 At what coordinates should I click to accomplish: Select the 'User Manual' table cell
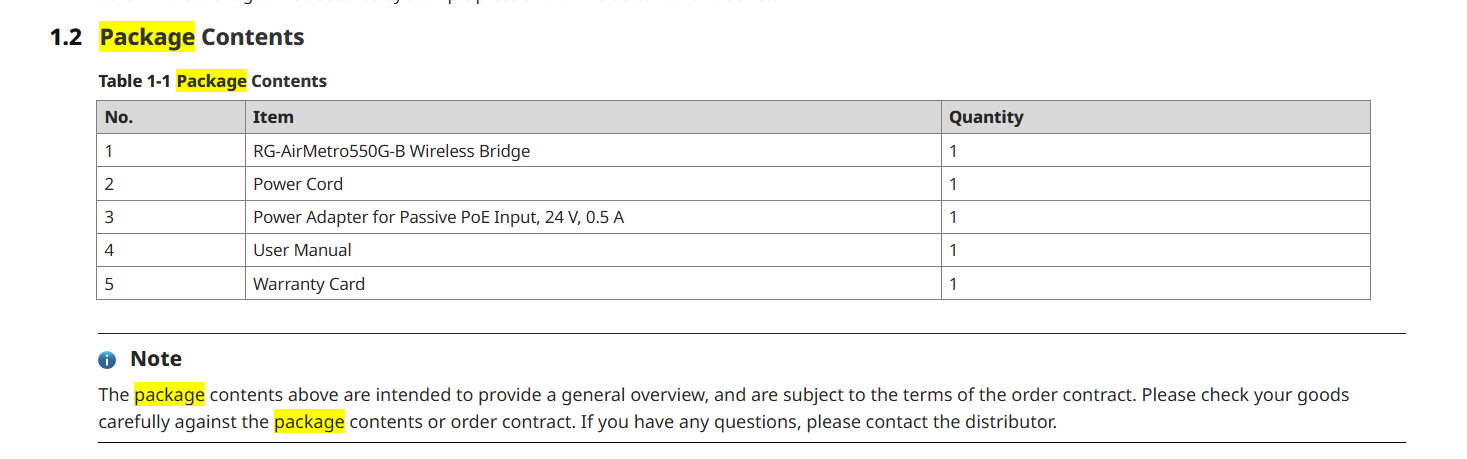594,250
